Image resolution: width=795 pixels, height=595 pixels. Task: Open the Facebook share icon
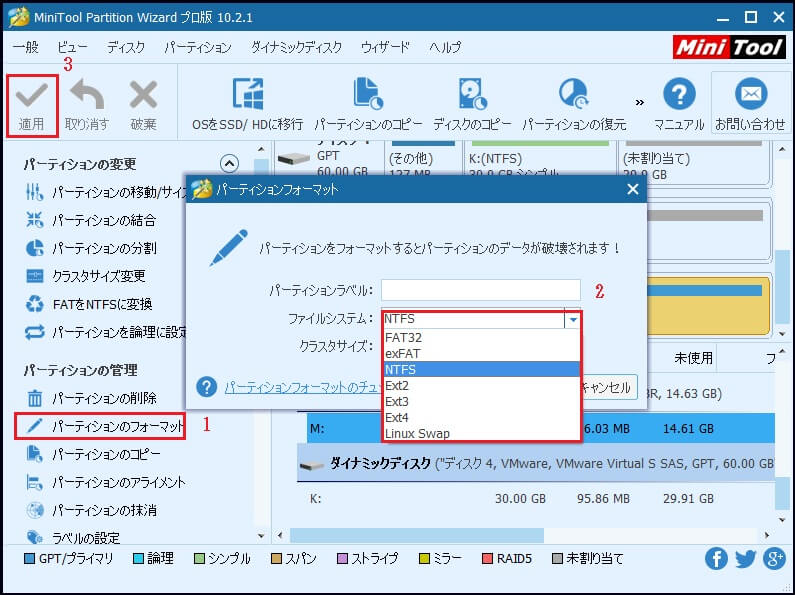coord(716,558)
